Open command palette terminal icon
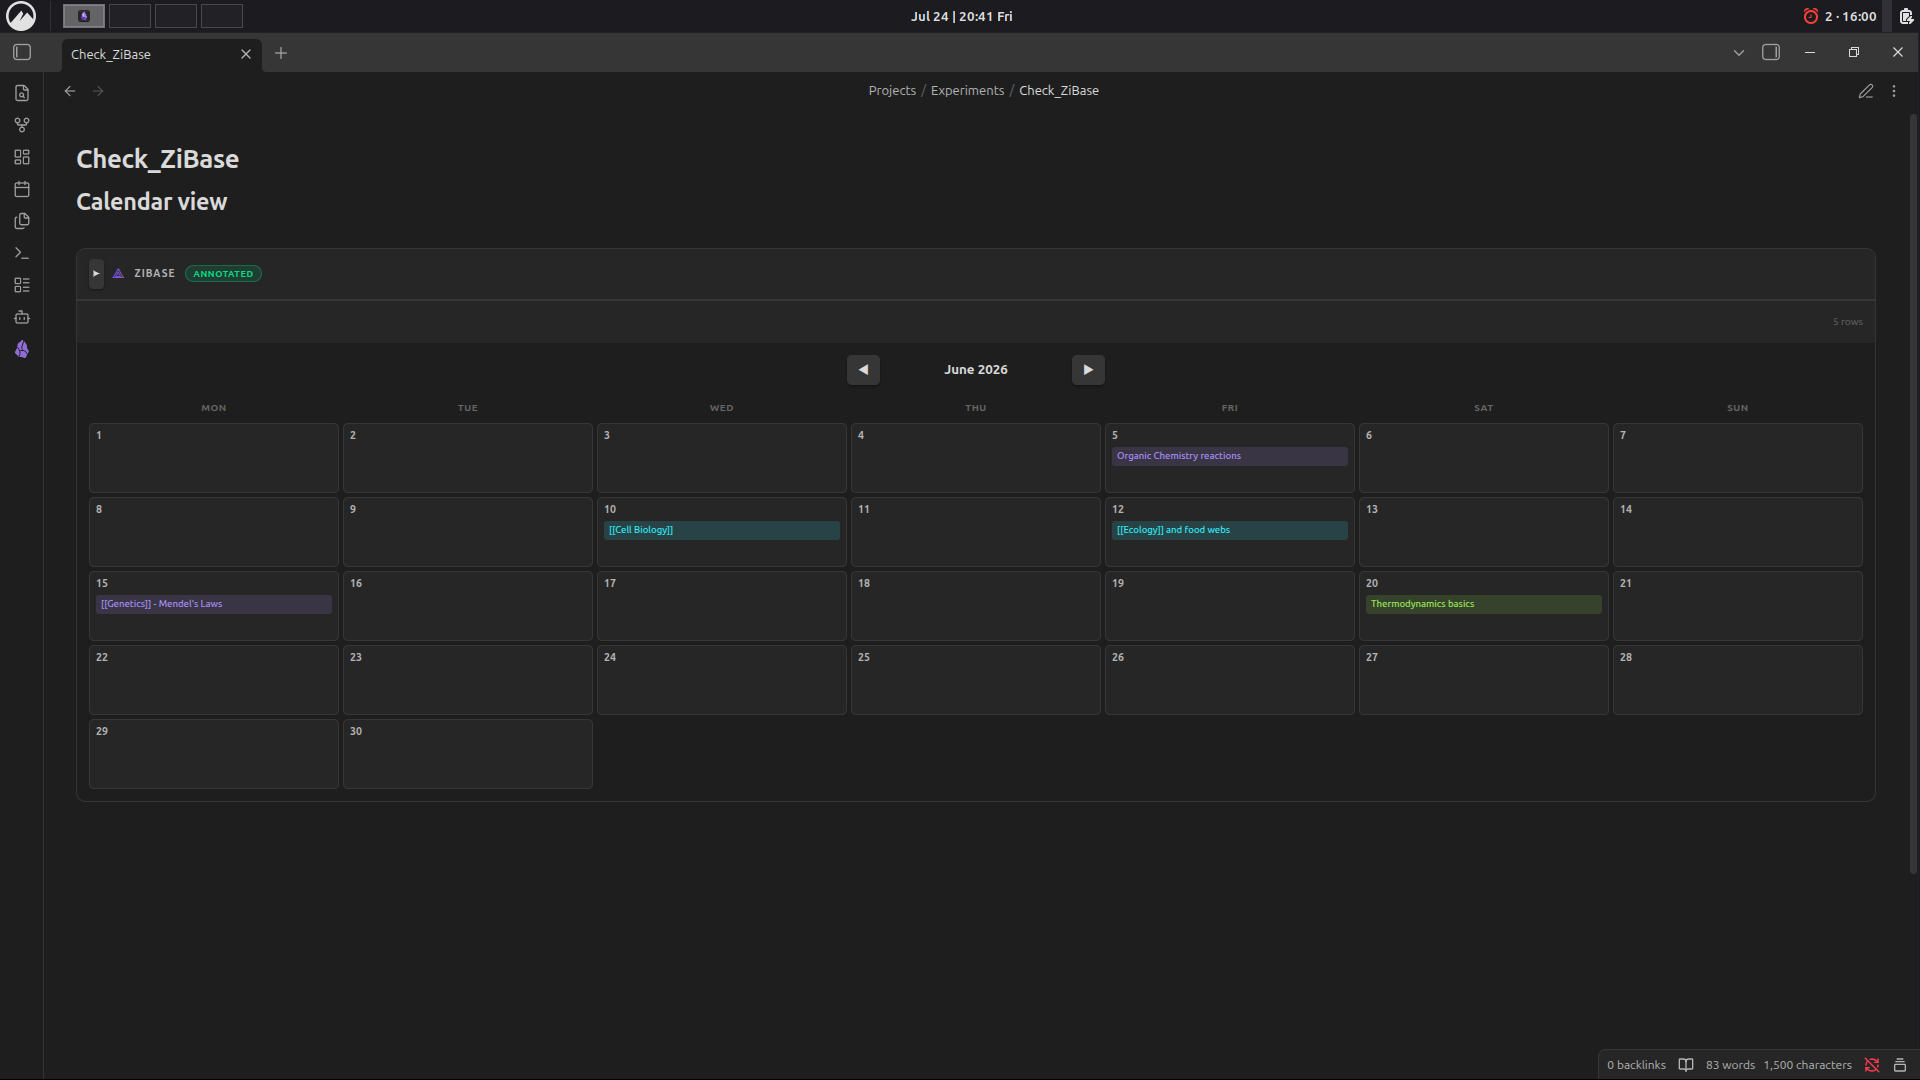 tap(22, 253)
